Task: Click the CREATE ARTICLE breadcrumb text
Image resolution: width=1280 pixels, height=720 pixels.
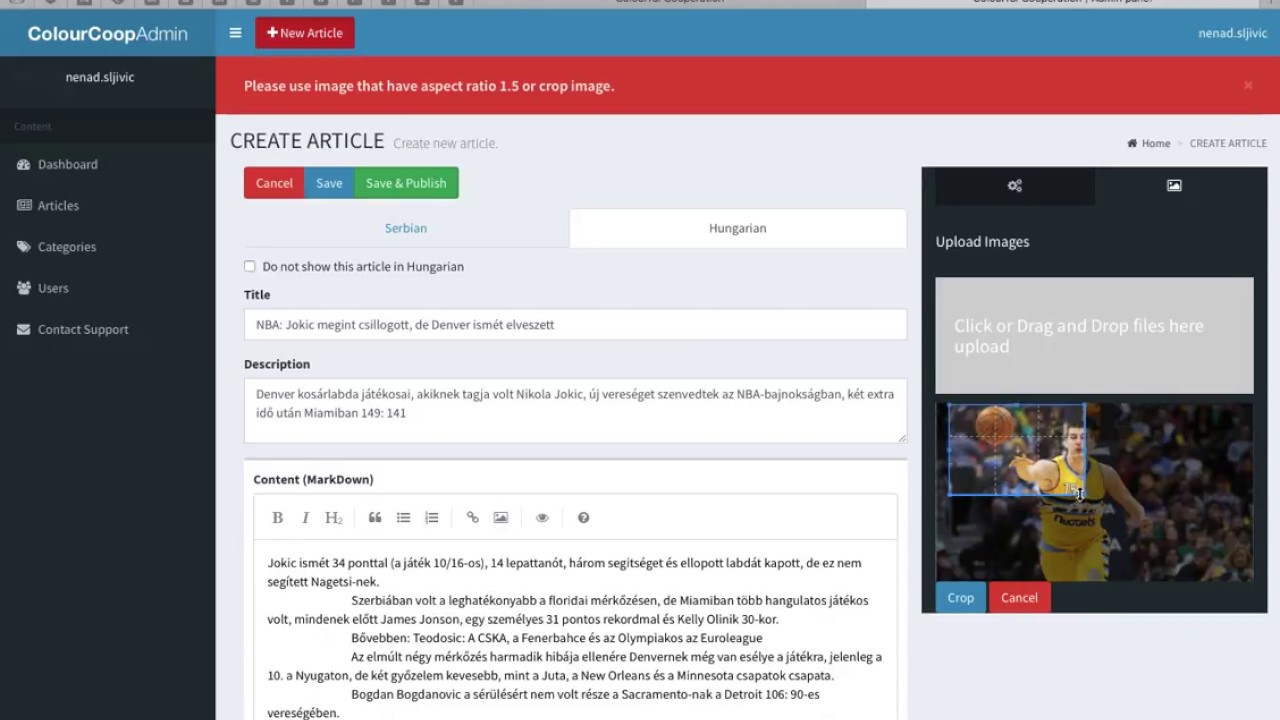Action: 1228,143
